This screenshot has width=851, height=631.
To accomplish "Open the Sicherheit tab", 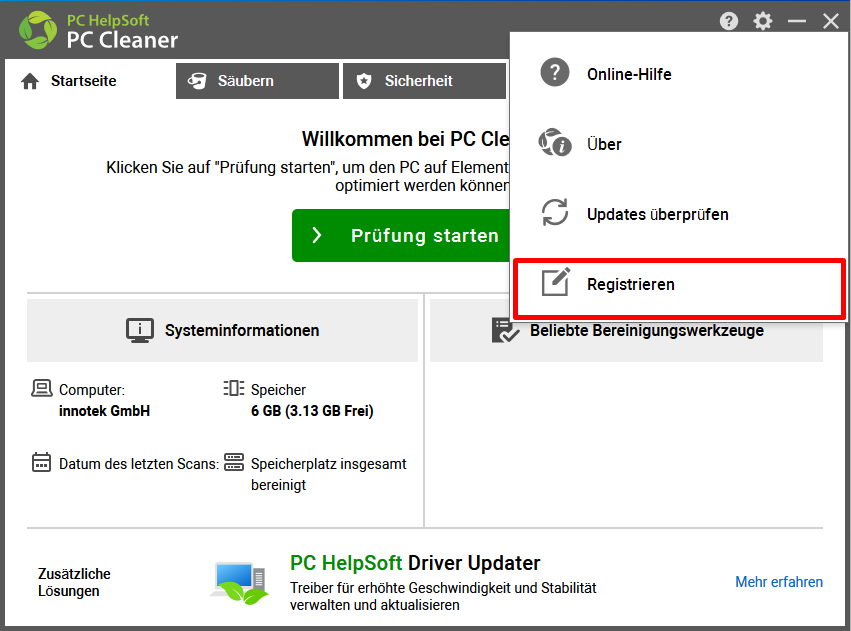I will 424,81.
